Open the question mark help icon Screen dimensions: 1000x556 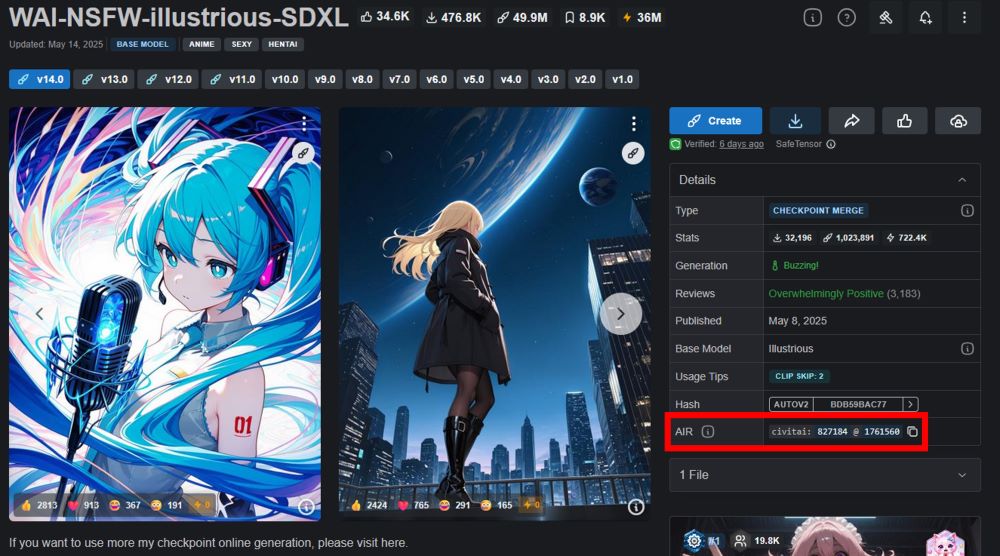click(x=846, y=18)
